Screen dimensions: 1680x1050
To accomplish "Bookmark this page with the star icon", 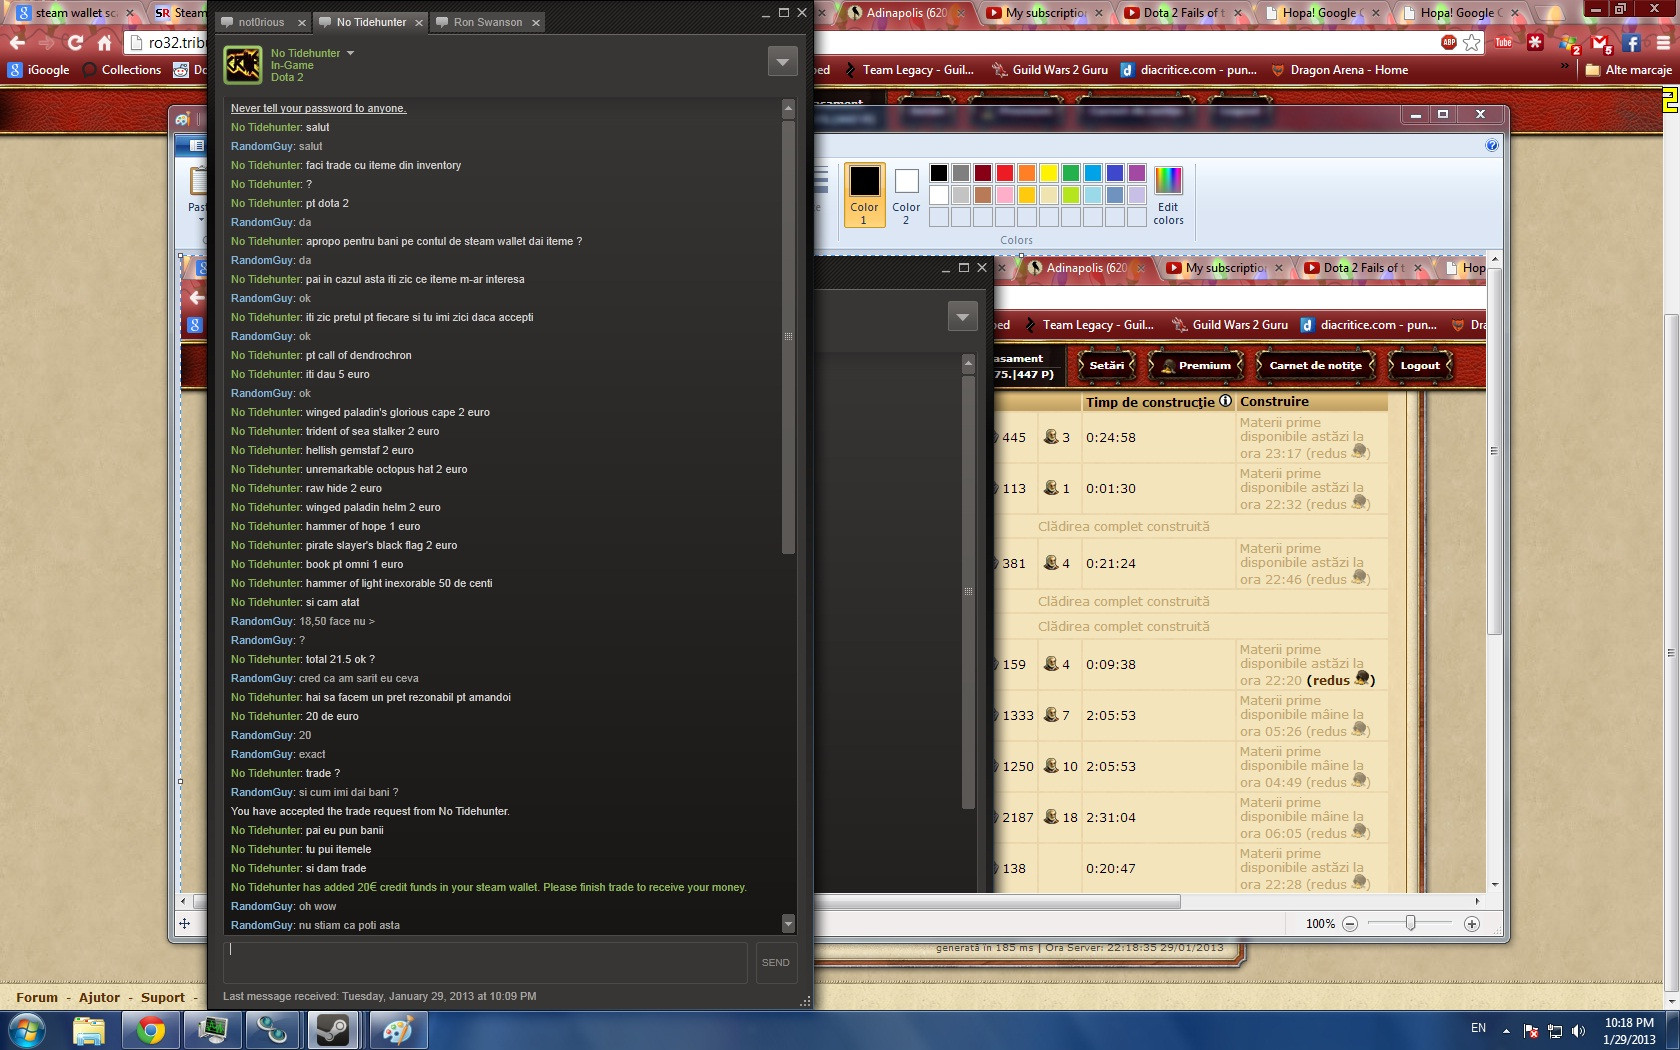I will (x=1472, y=42).
